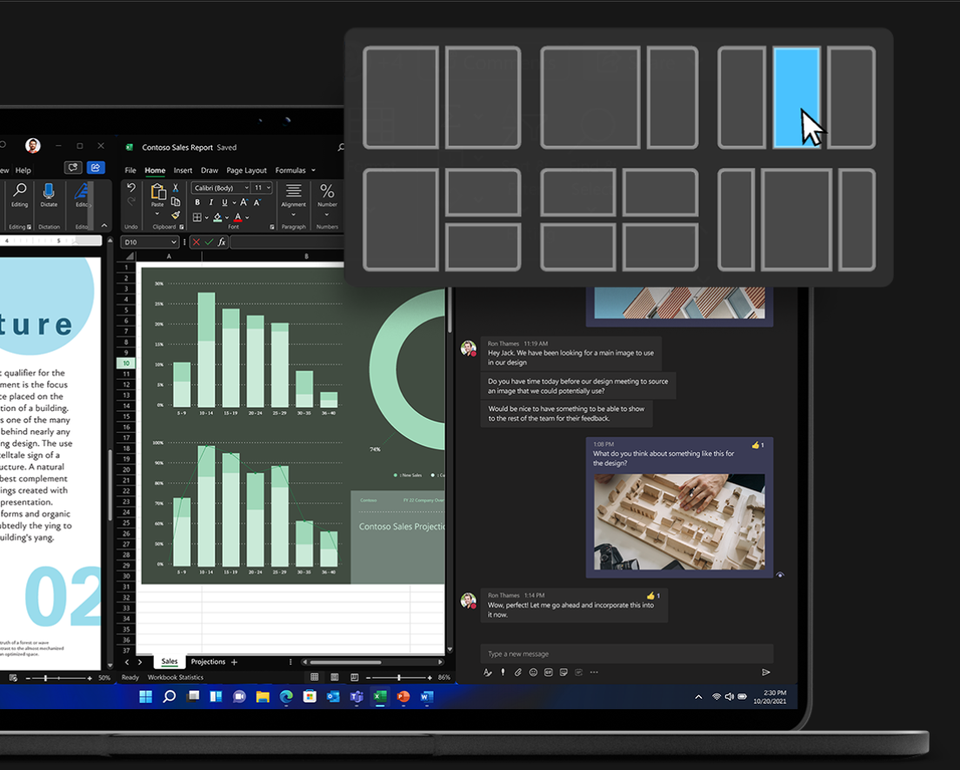Click the Undo arrow in Excel
This screenshot has width=960, height=770.
[130, 189]
